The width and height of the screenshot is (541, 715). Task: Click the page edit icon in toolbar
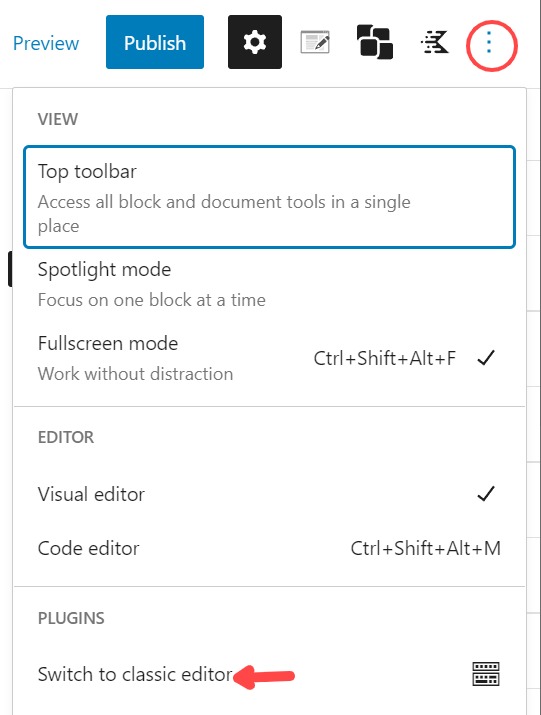[x=315, y=42]
